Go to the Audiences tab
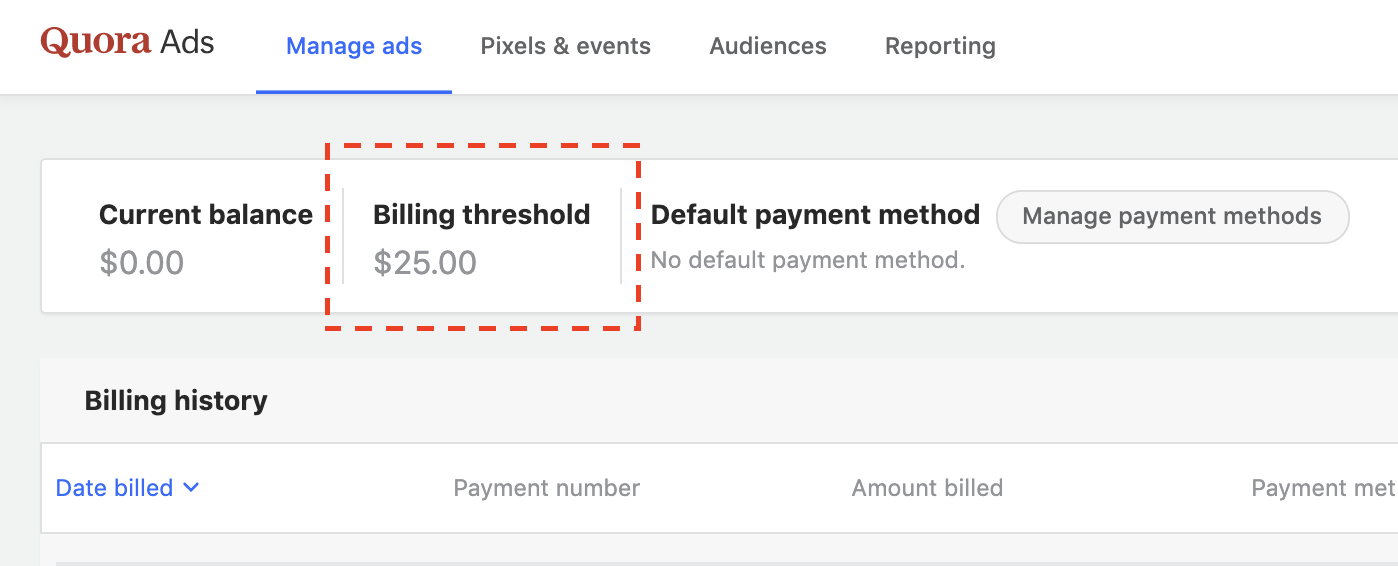The height and width of the screenshot is (566, 1398). [x=767, y=46]
